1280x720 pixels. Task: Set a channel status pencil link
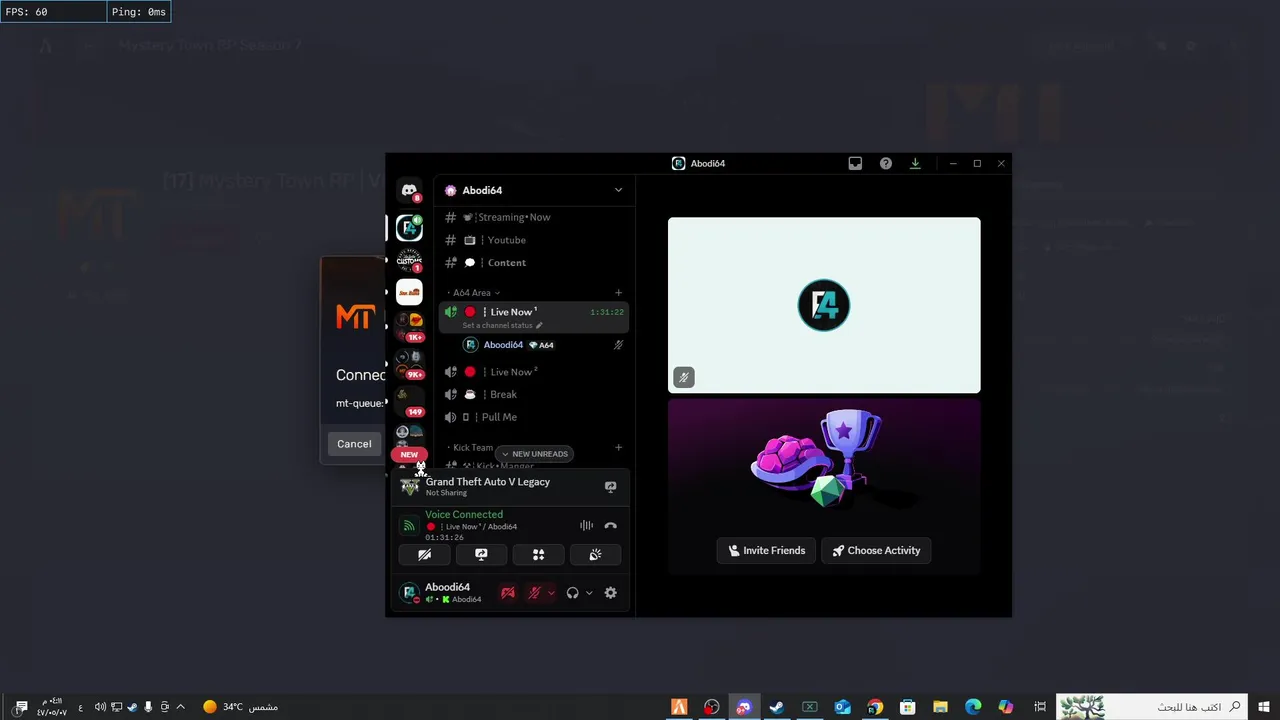502,326
